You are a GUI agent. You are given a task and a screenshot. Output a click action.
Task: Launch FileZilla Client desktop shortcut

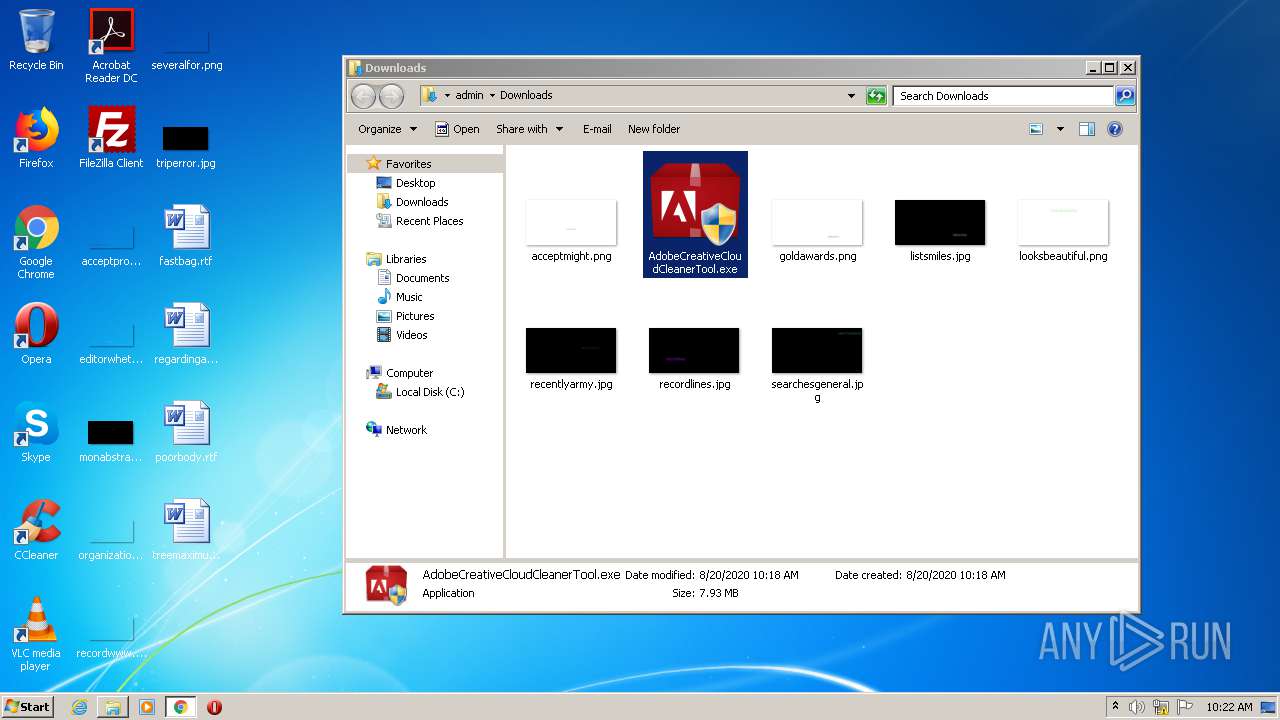(x=111, y=138)
